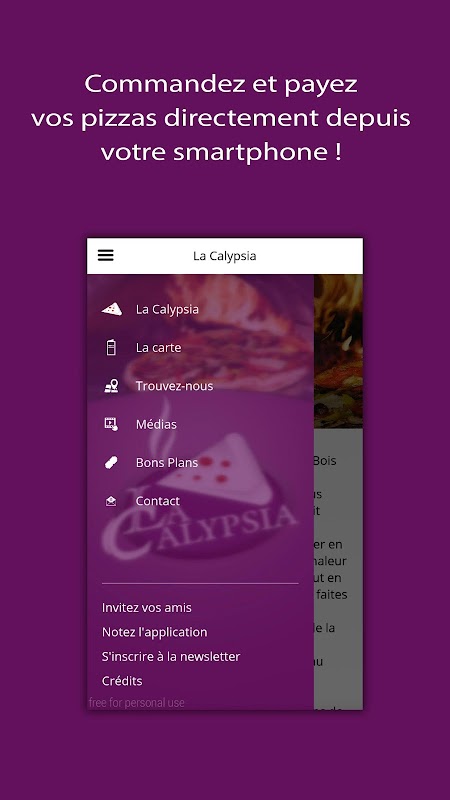Tap the La Calypsia header title
This screenshot has height=800, width=450.
pos(224,256)
